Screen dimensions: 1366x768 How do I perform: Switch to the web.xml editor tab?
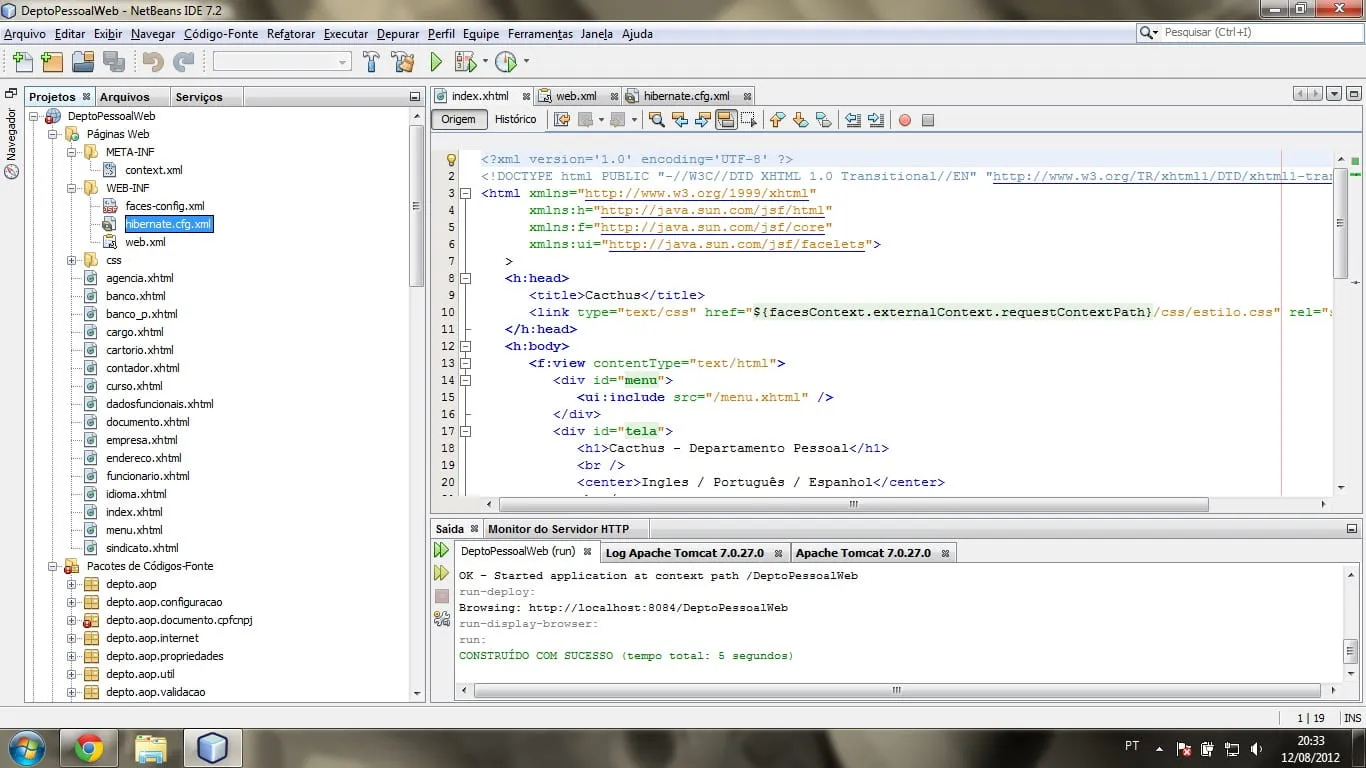pos(575,96)
